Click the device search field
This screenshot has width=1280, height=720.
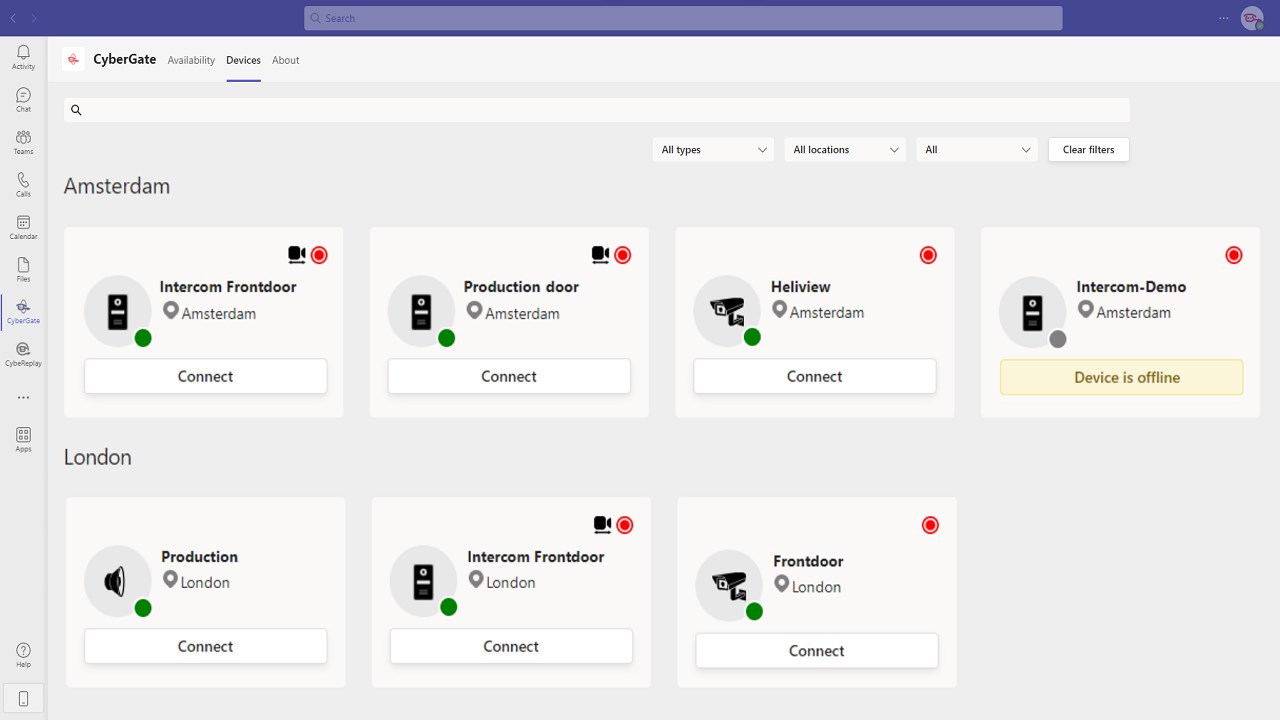tap(597, 110)
